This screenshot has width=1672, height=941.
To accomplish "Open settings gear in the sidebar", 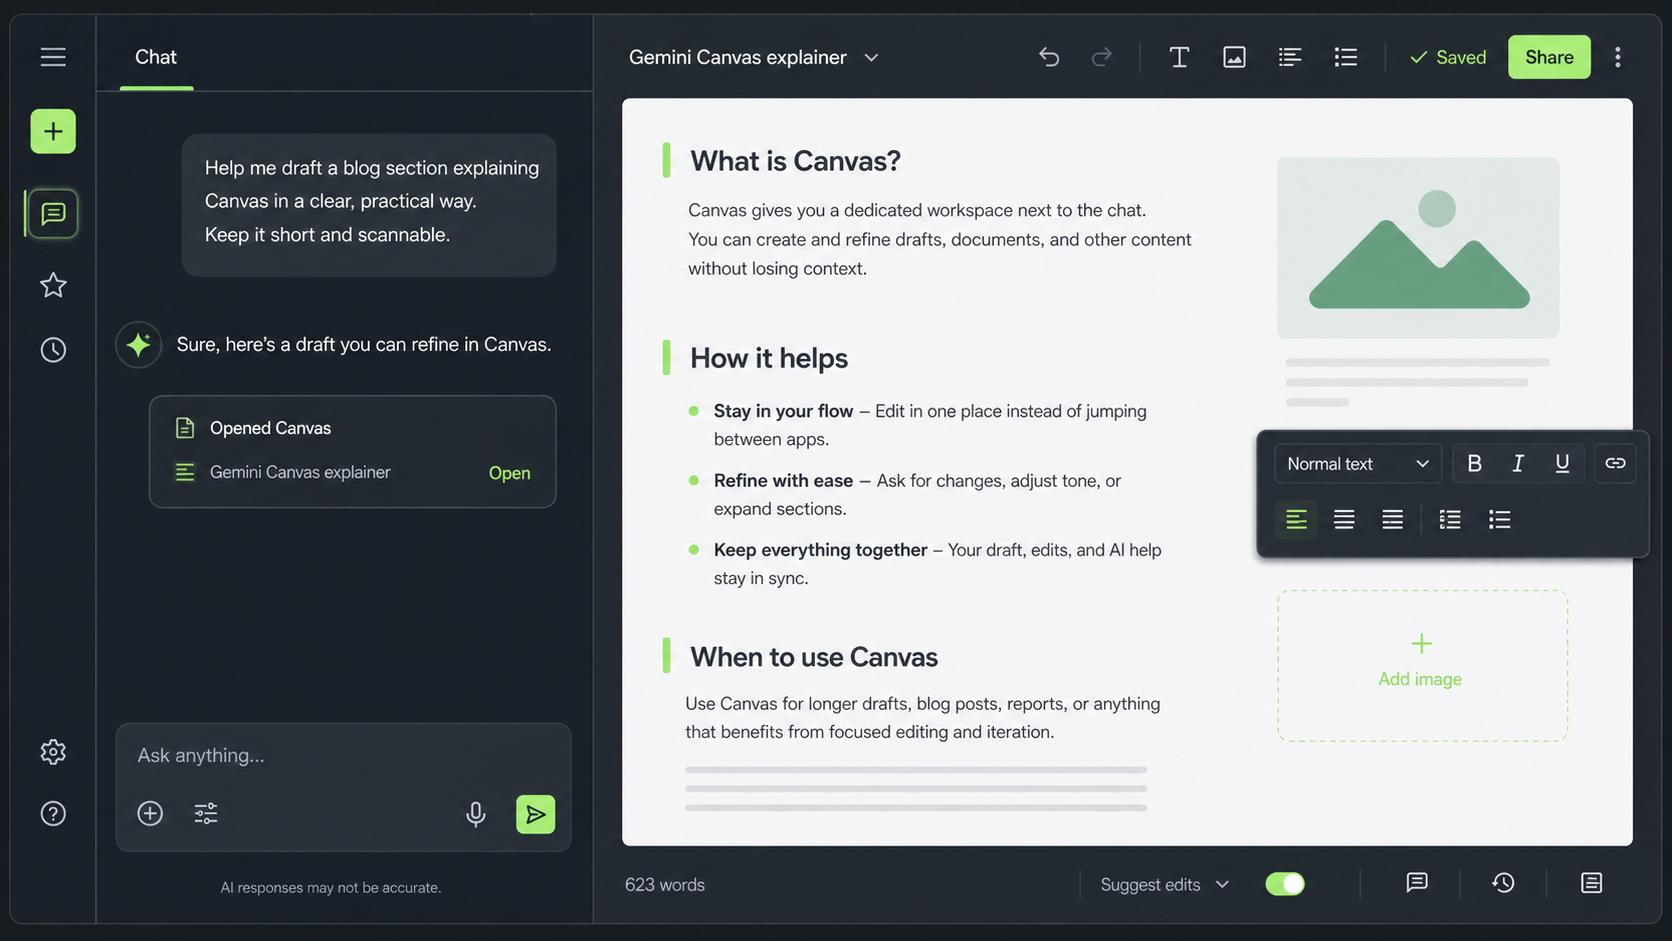I will (53, 752).
